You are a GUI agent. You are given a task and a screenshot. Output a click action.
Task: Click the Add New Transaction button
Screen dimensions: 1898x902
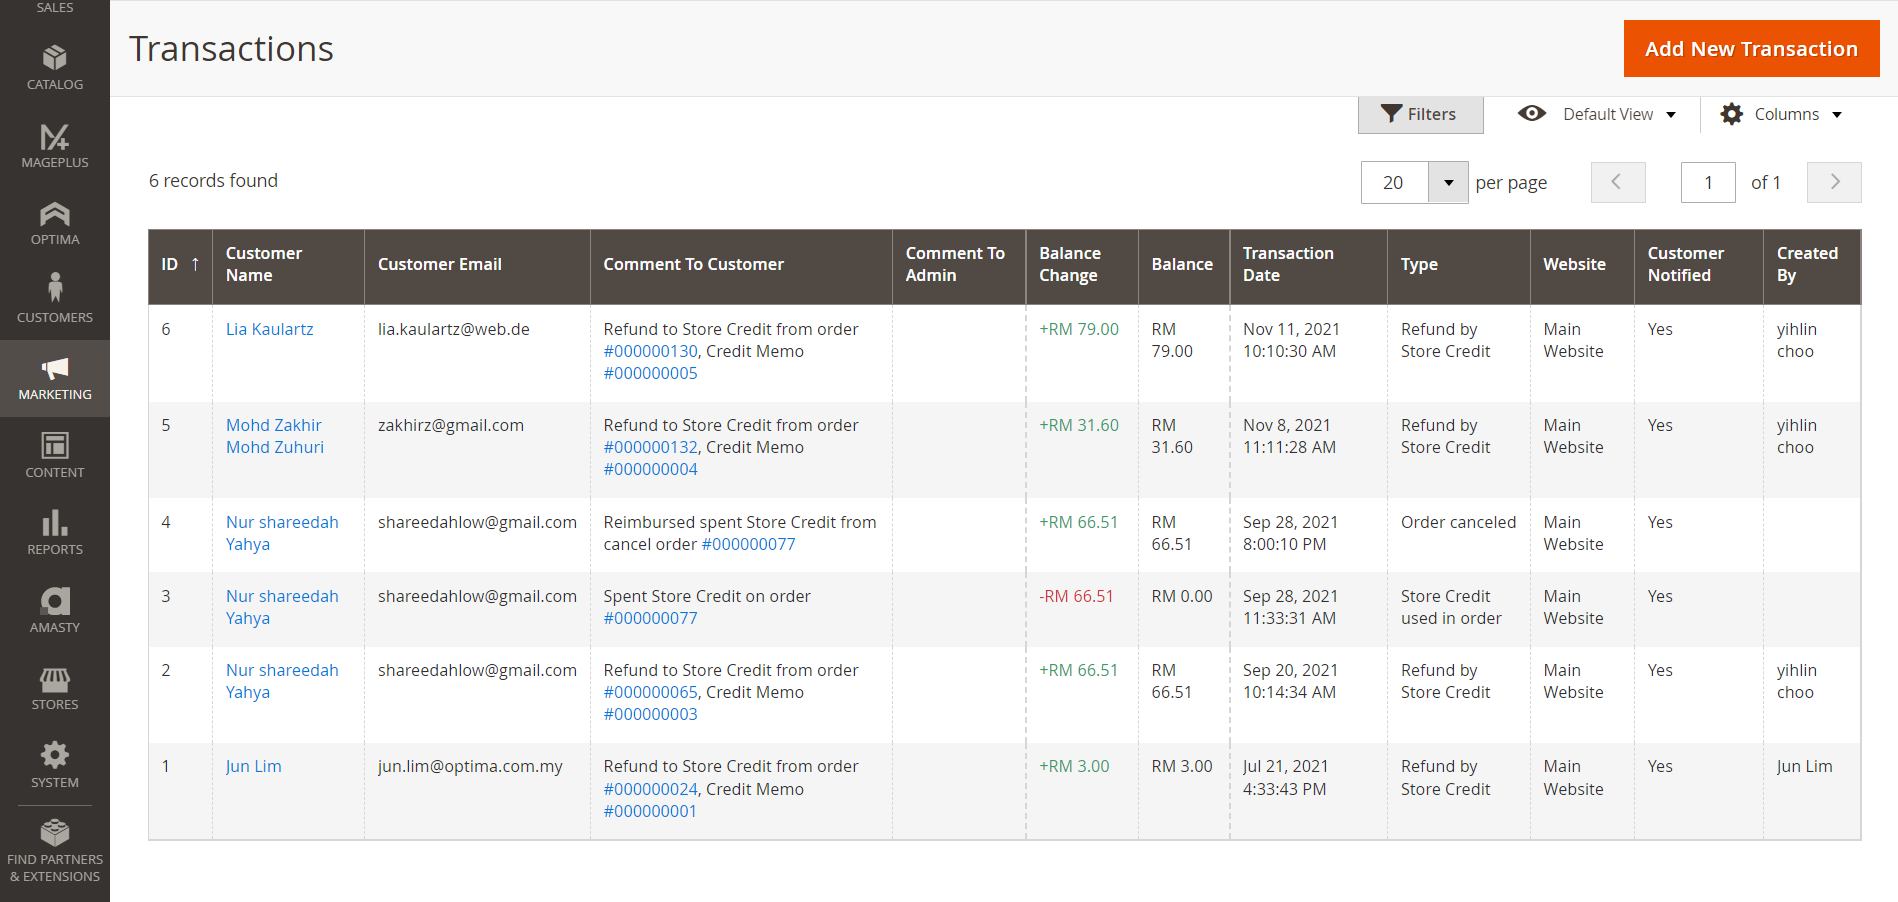coord(1751,49)
